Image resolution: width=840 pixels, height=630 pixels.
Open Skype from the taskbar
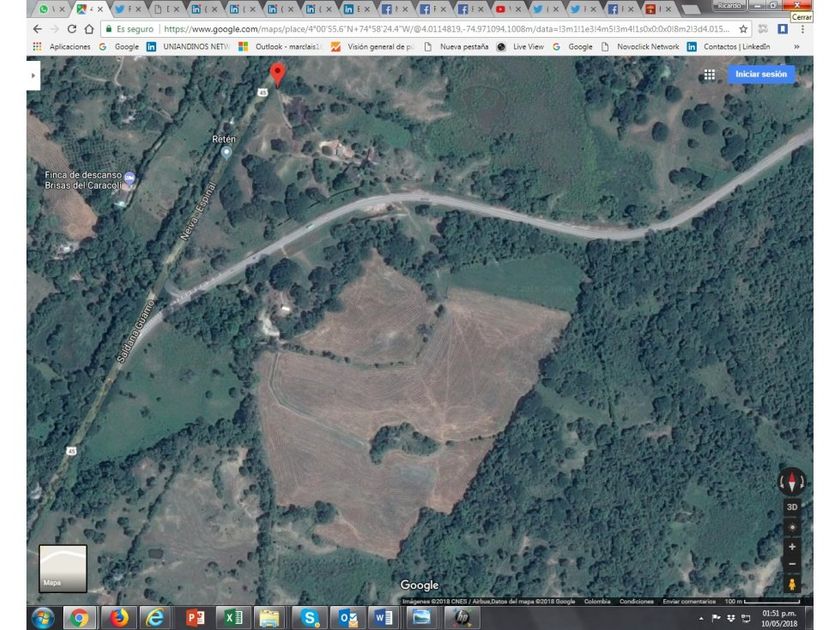[x=309, y=618]
